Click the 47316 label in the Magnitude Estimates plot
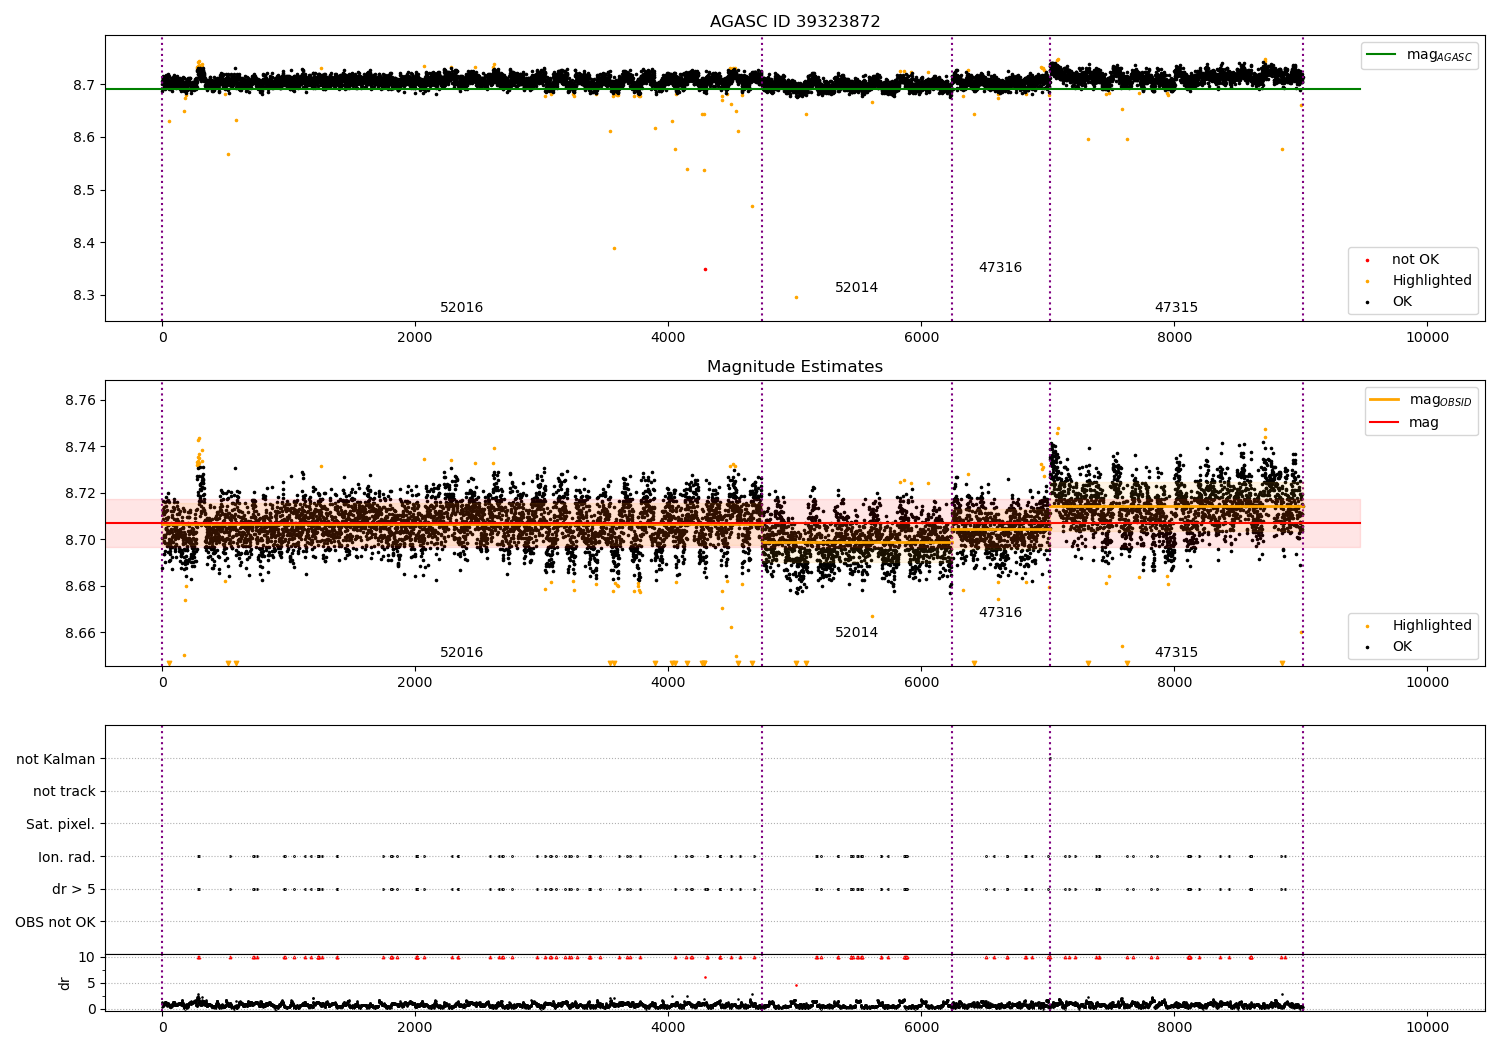Viewport: 1500px width, 1050px height. (x=1000, y=613)
